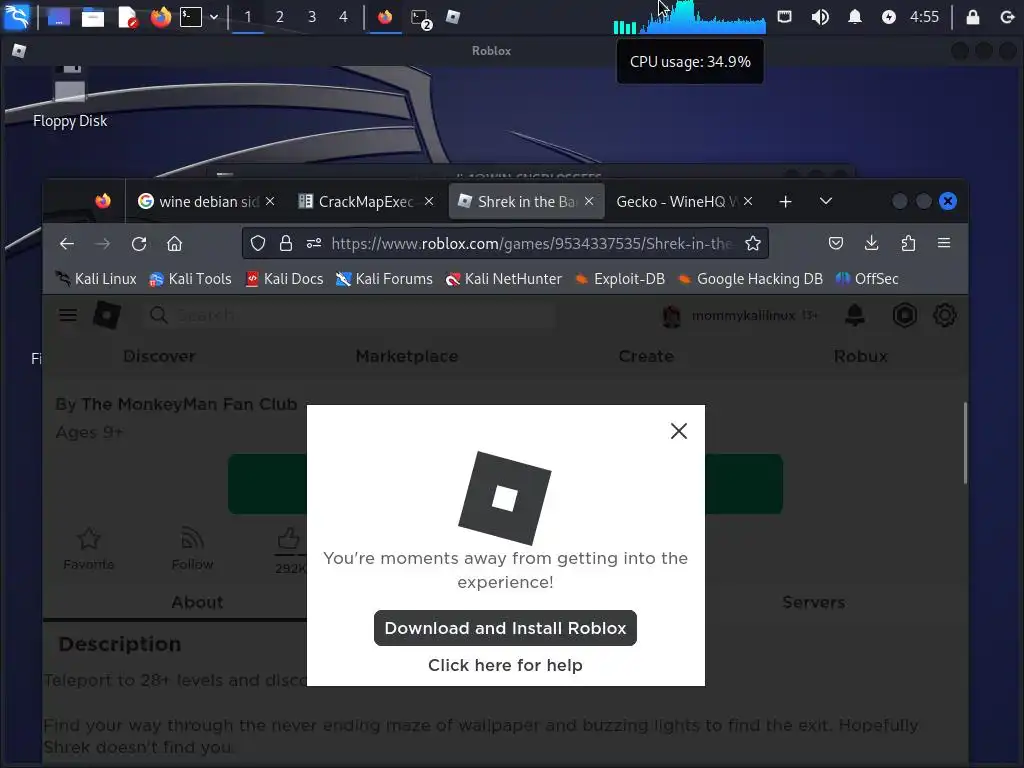The width and height of the screenshot is (1024, 768).
Task: Open the OffSec bookmark
Action: [x=867, y=279]
